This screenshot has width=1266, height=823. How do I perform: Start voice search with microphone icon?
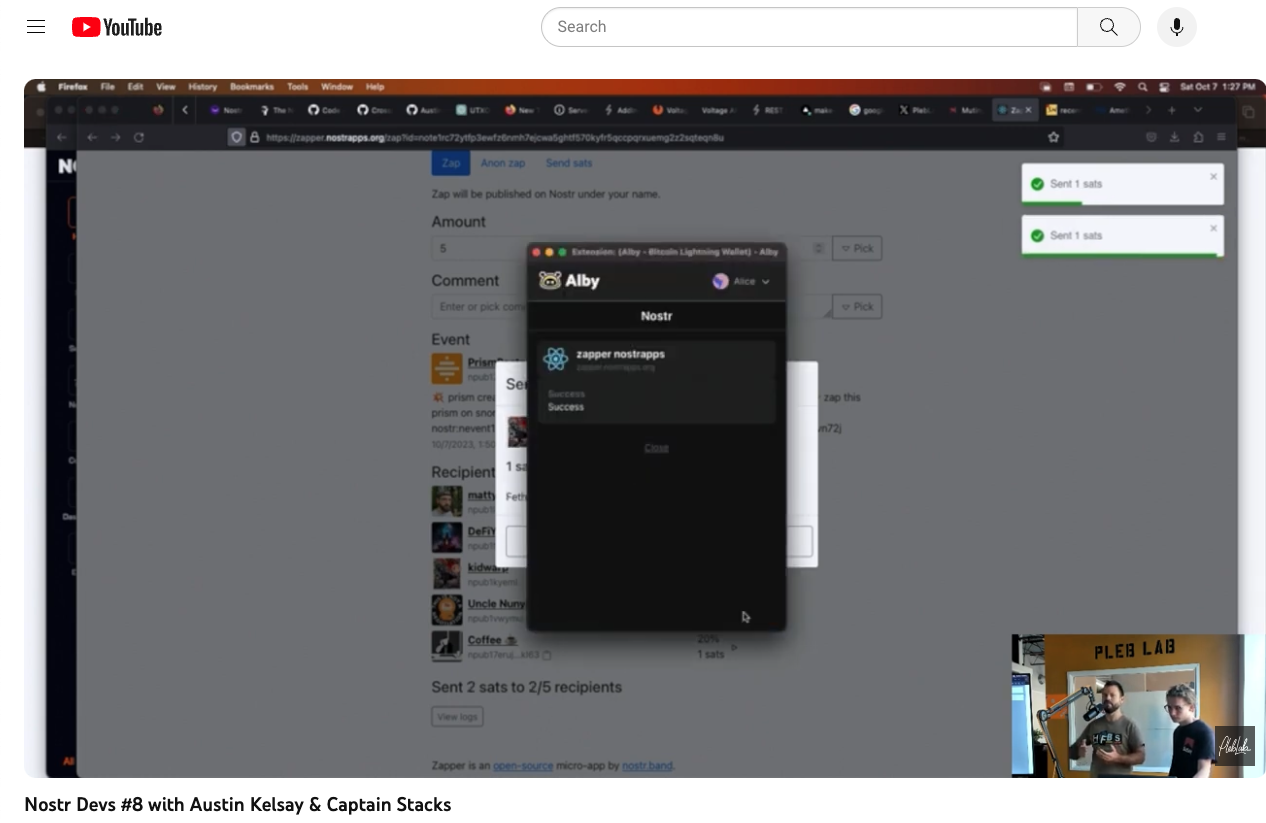pos(1176,27)
